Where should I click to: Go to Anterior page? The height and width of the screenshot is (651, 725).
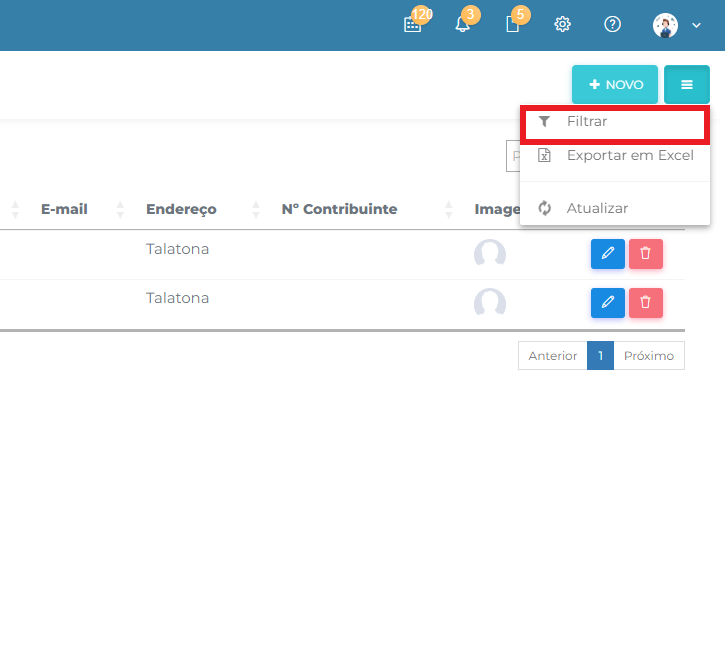(552, 356)
